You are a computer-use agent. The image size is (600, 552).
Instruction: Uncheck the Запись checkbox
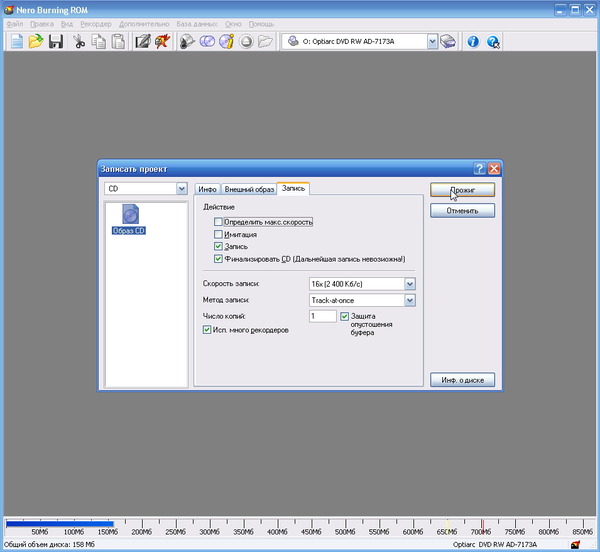pos(218,246)
